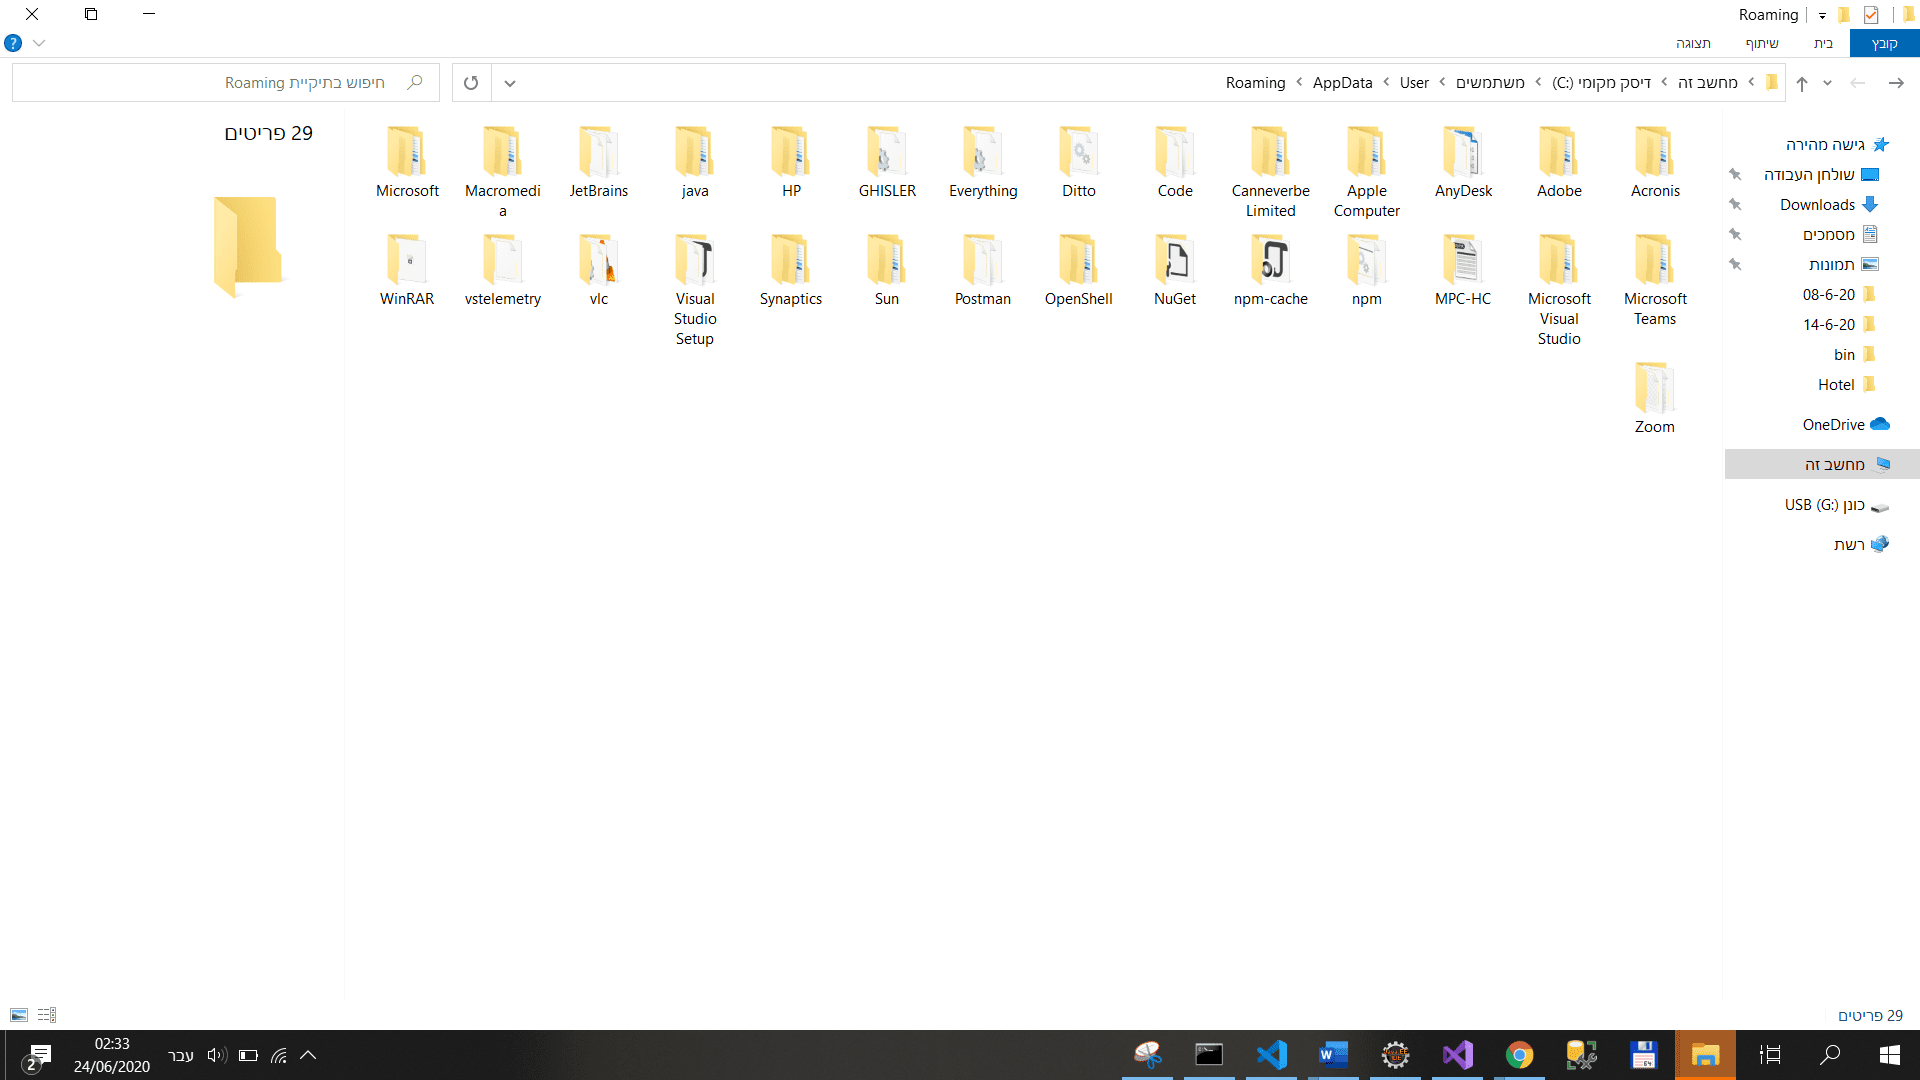Expand the breadcrumb chevron between משתמשים and User

pyautogui.click(x=1442, y=82)
